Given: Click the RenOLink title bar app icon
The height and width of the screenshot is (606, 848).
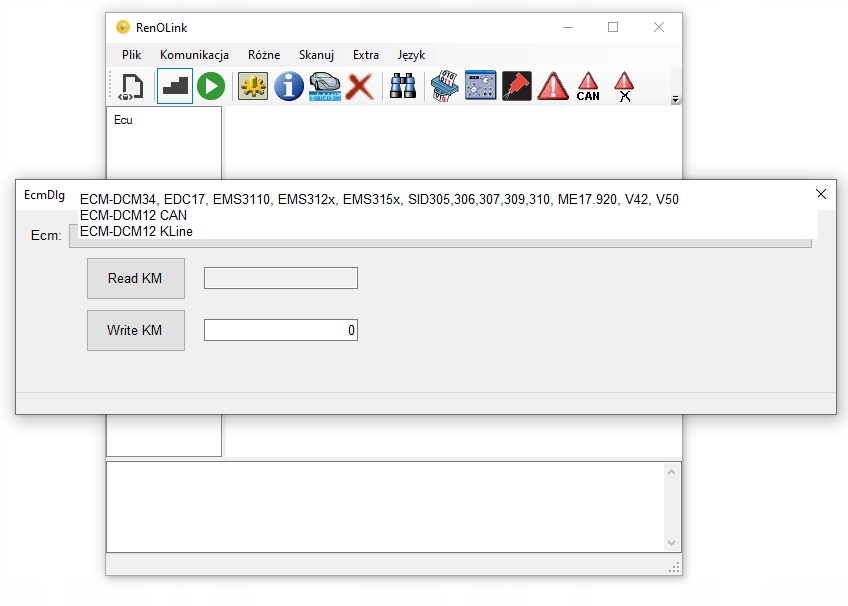Looking at the screenshot, I should (123, 27).
